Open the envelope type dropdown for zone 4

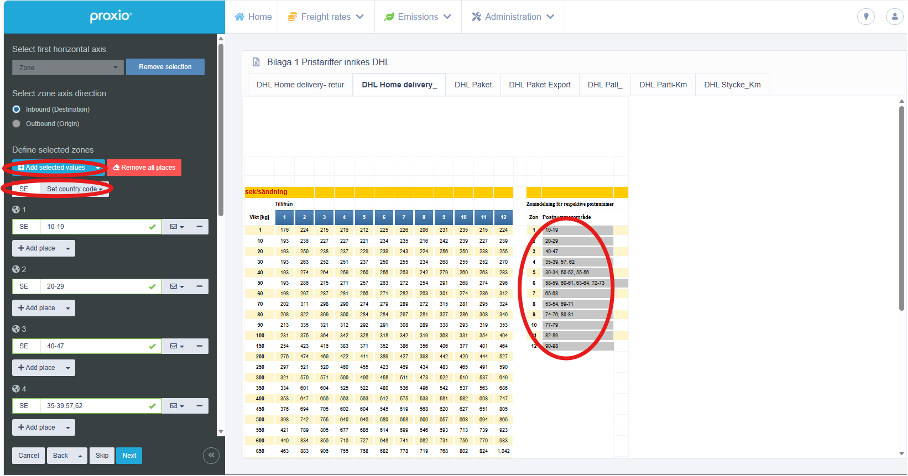[177, 406]
